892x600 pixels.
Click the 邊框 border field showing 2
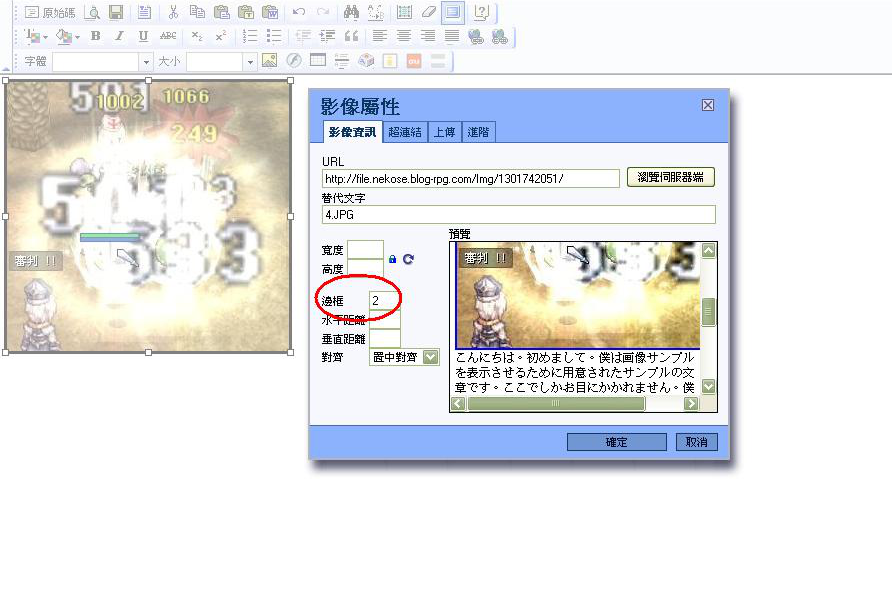[x=384, y=300]
